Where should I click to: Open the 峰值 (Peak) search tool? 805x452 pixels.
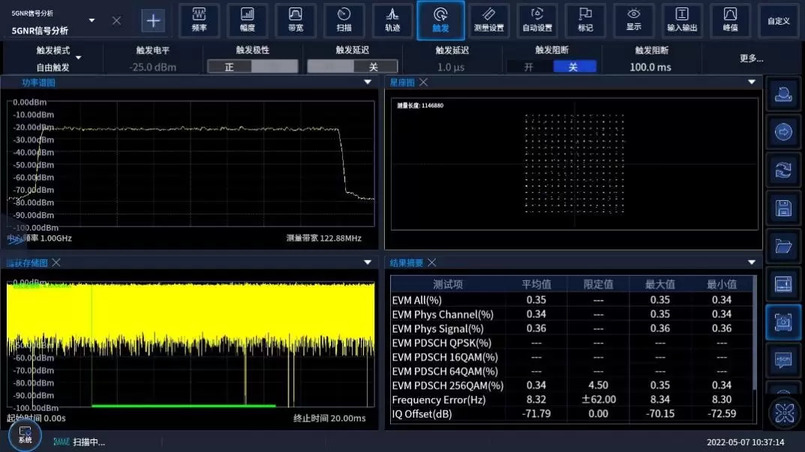[x=730, y=20]
